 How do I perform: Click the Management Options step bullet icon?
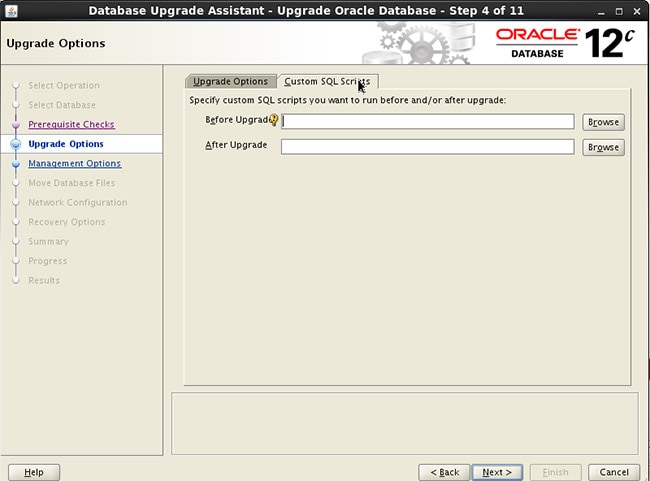(16, 164)
